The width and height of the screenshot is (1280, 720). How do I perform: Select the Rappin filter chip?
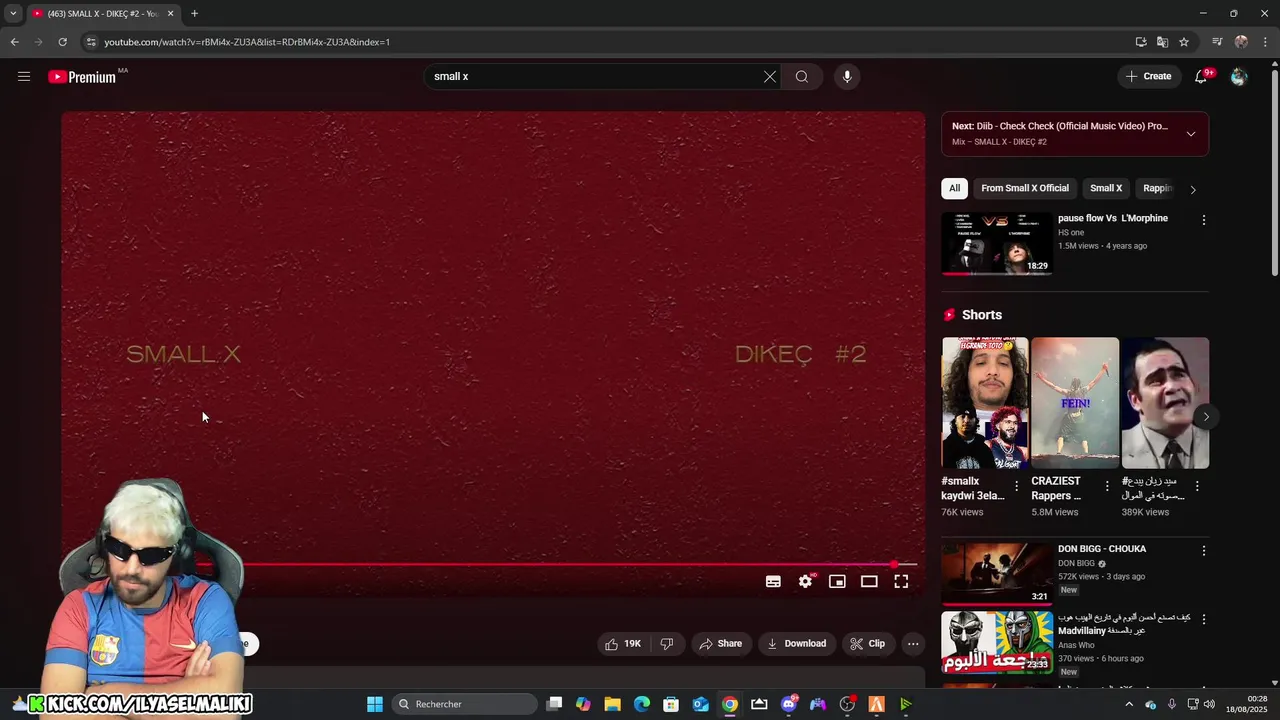[x=1157, y=188]
